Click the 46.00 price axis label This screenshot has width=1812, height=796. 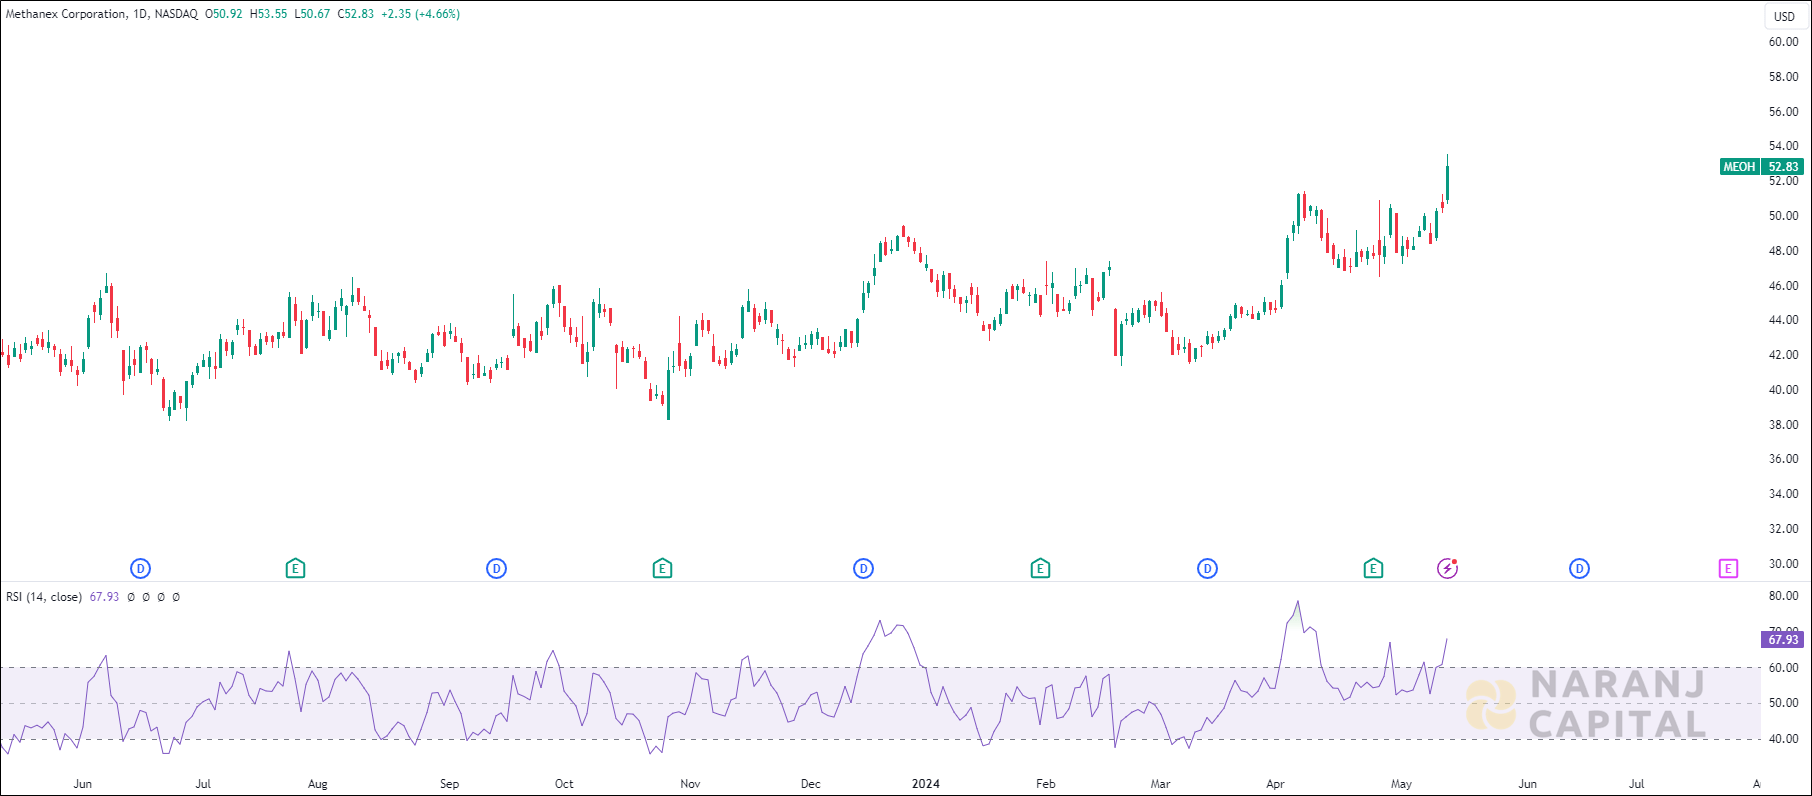pyautogui.click(x=1783, y=286)
